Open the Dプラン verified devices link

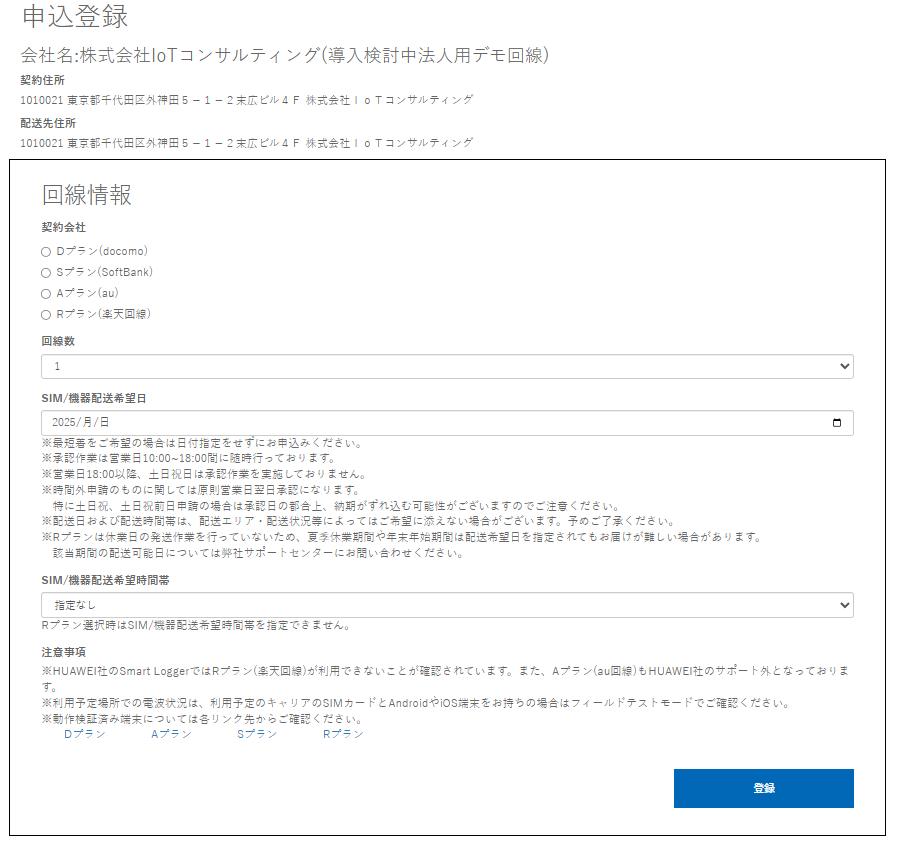point(85,734)
